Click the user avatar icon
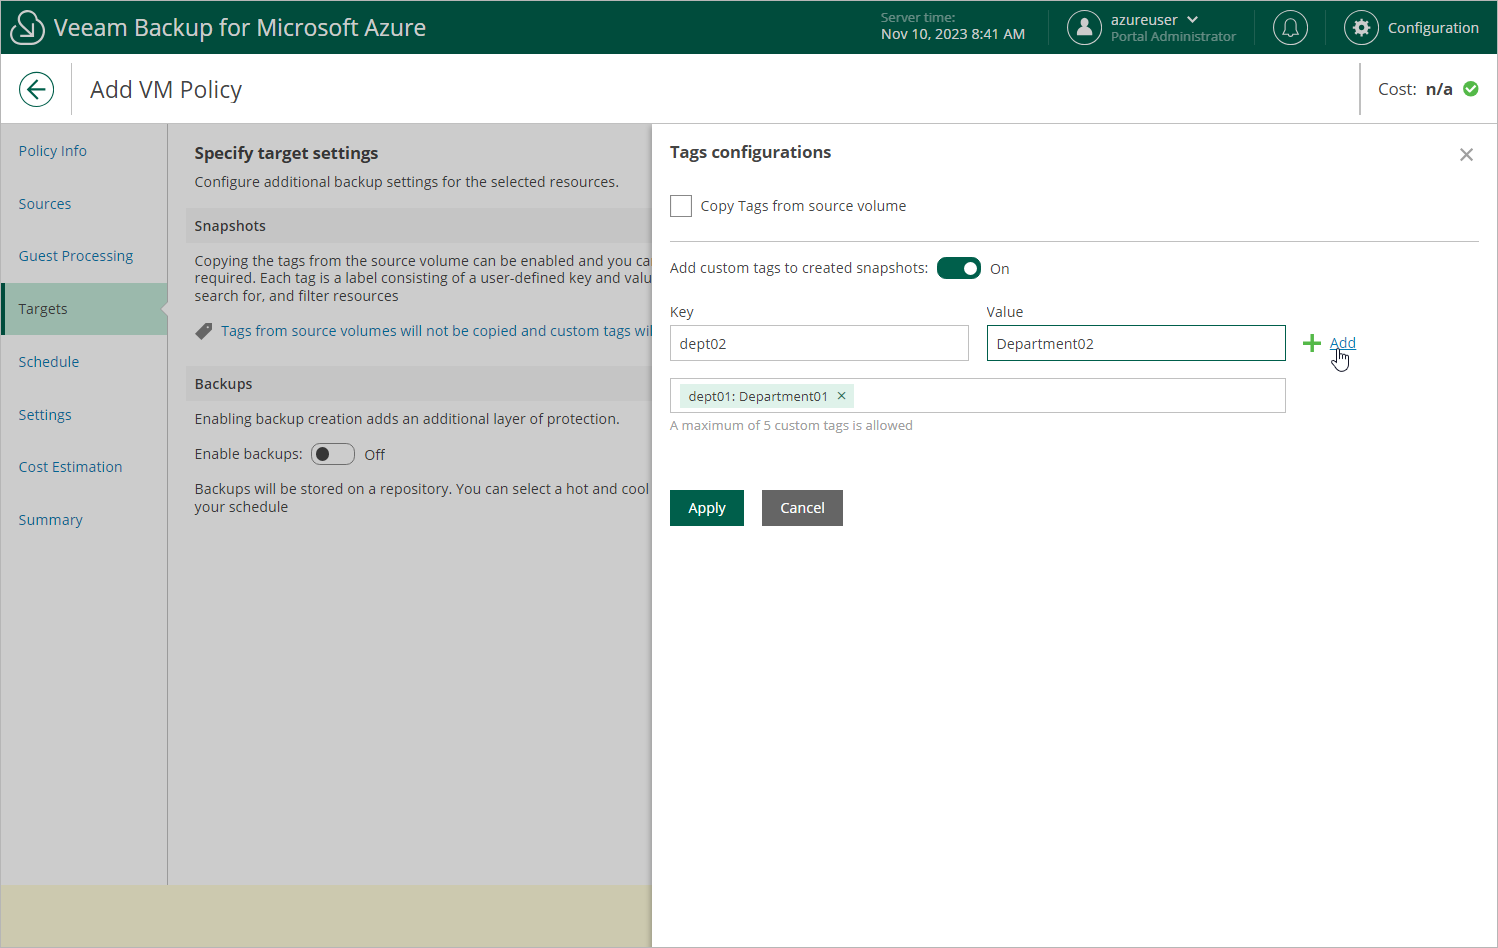Viewport: 1498px width, 948px height. click(1084, 28)
